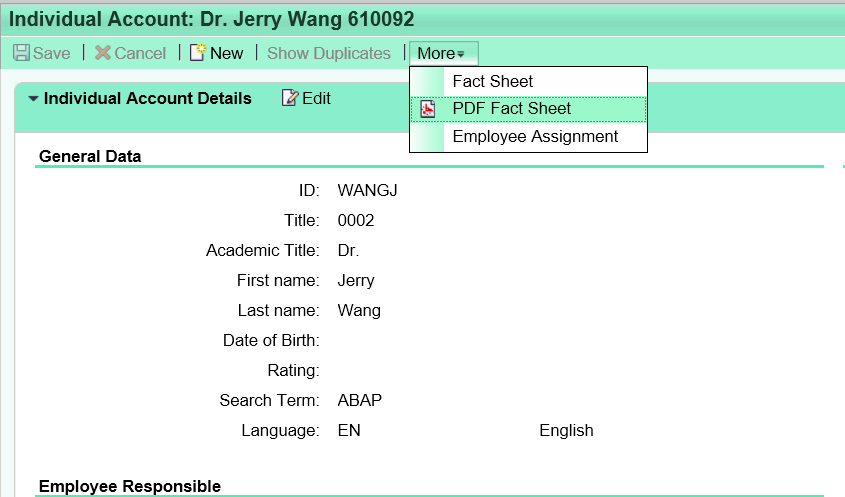Select Fact Sheet from the More menu
845x497 pixels.
coord(528,81)
